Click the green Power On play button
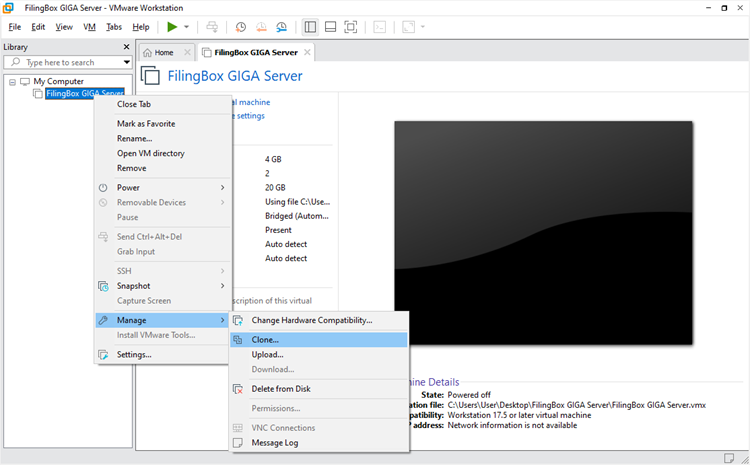 tap(172, 27)
